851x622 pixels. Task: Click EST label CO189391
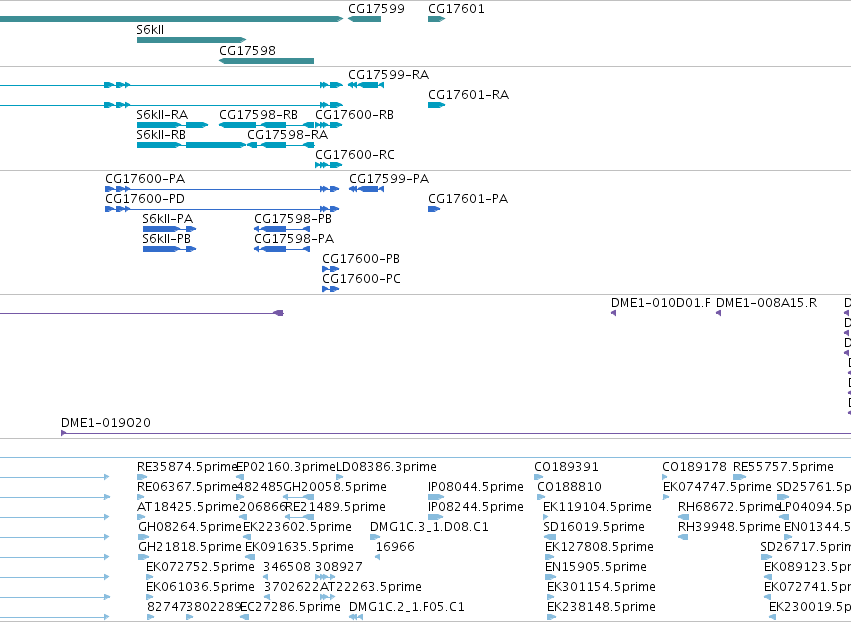tap(566, 467)
